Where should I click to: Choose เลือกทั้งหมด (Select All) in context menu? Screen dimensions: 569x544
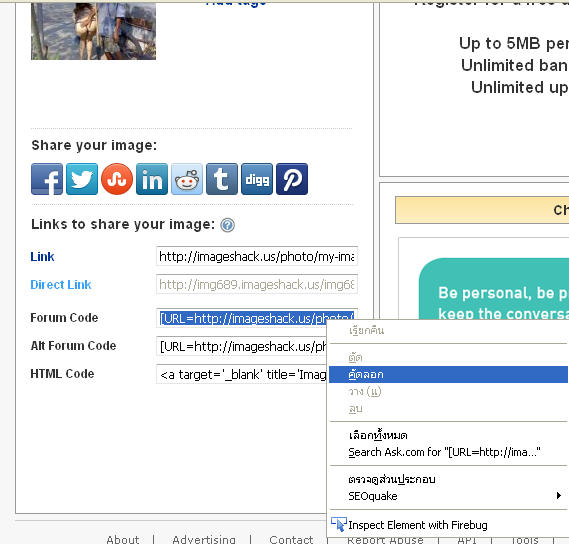pyautogui.click(x=448, y=435)
